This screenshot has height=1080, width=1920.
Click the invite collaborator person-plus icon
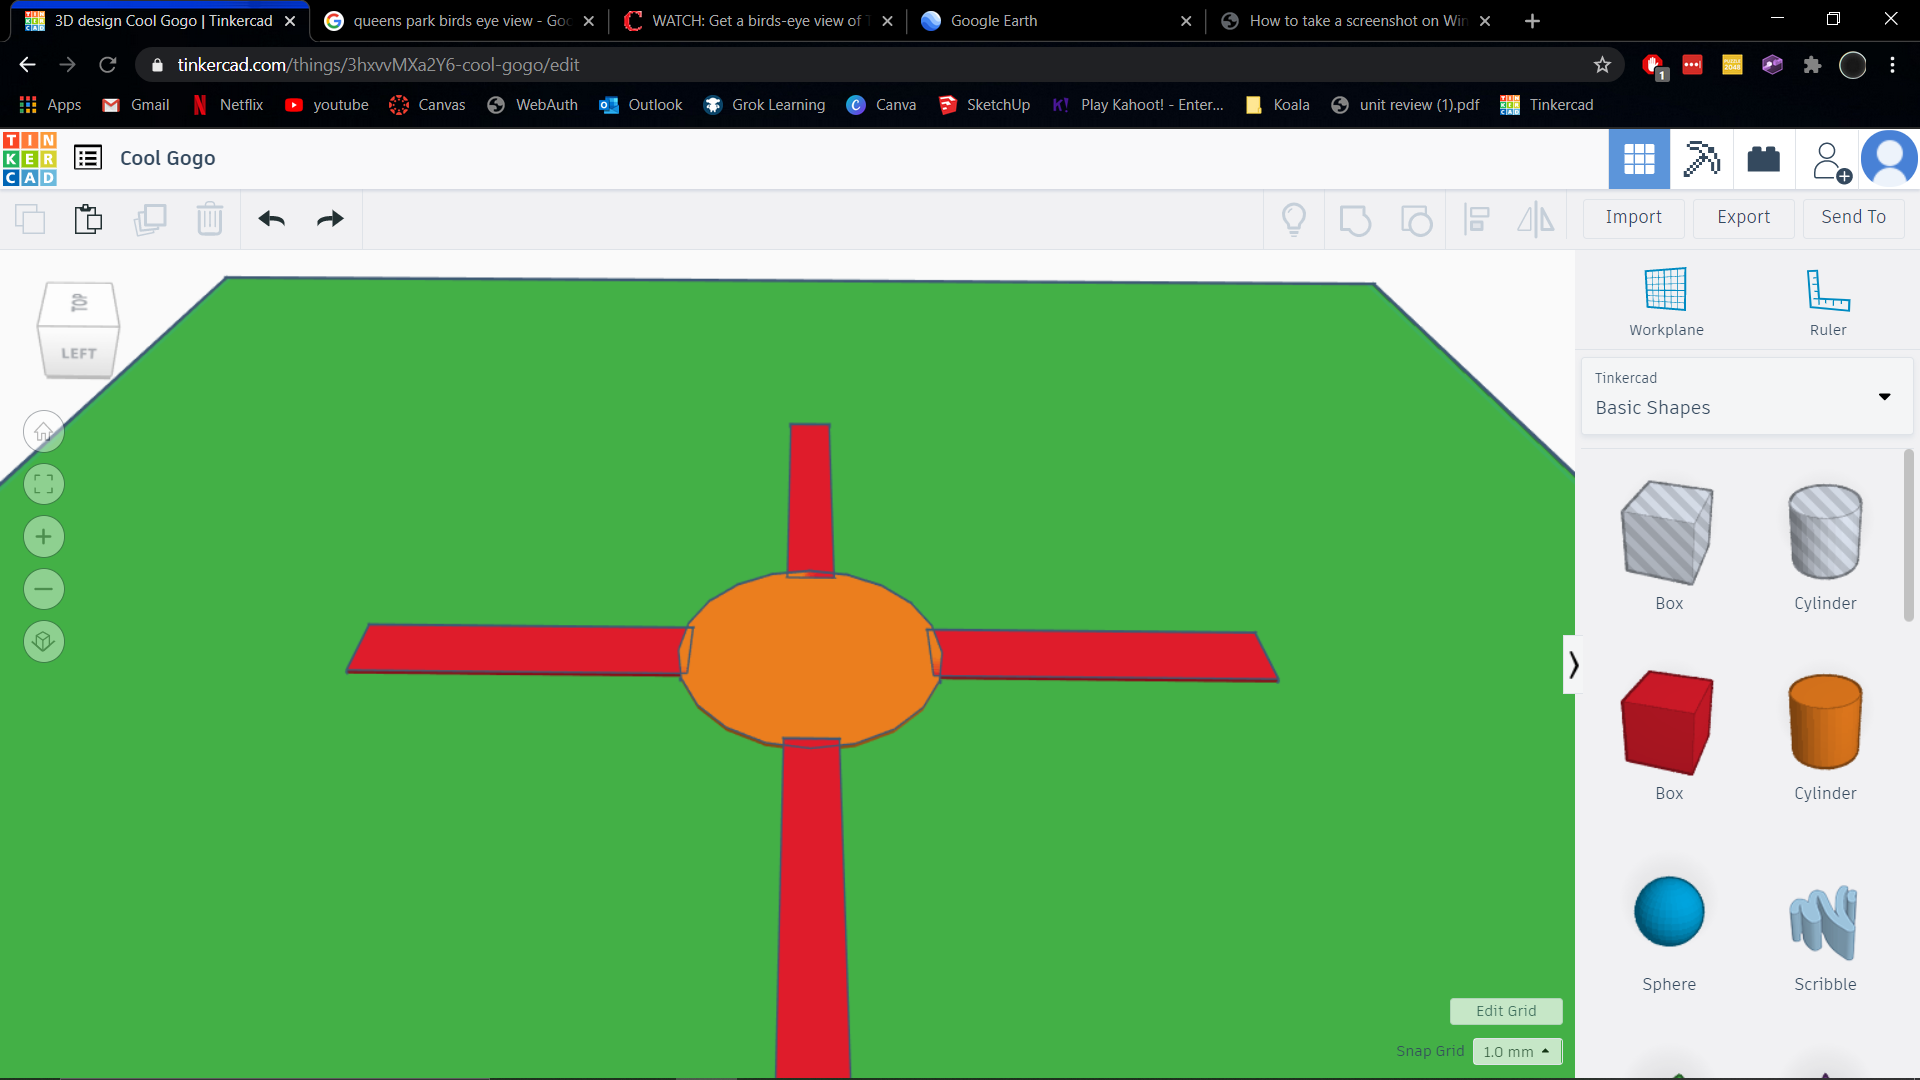(1831, 161)
